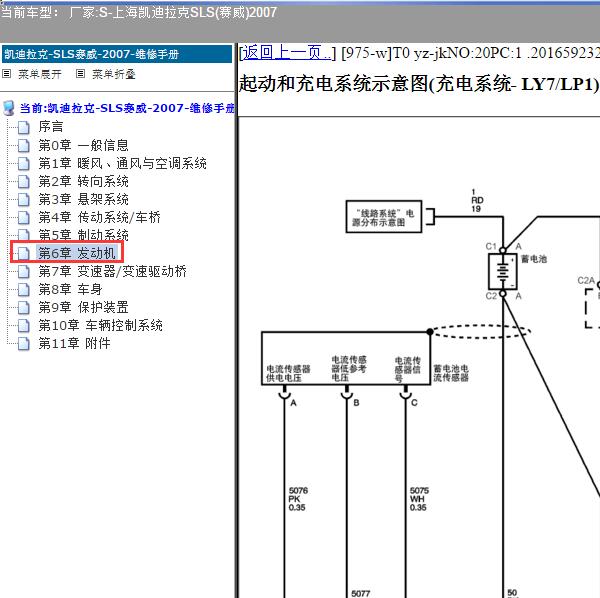This screenshot has width=600, height=598.
Task: Open 第10章 车辆控制系统
Action: coord(101,325)
